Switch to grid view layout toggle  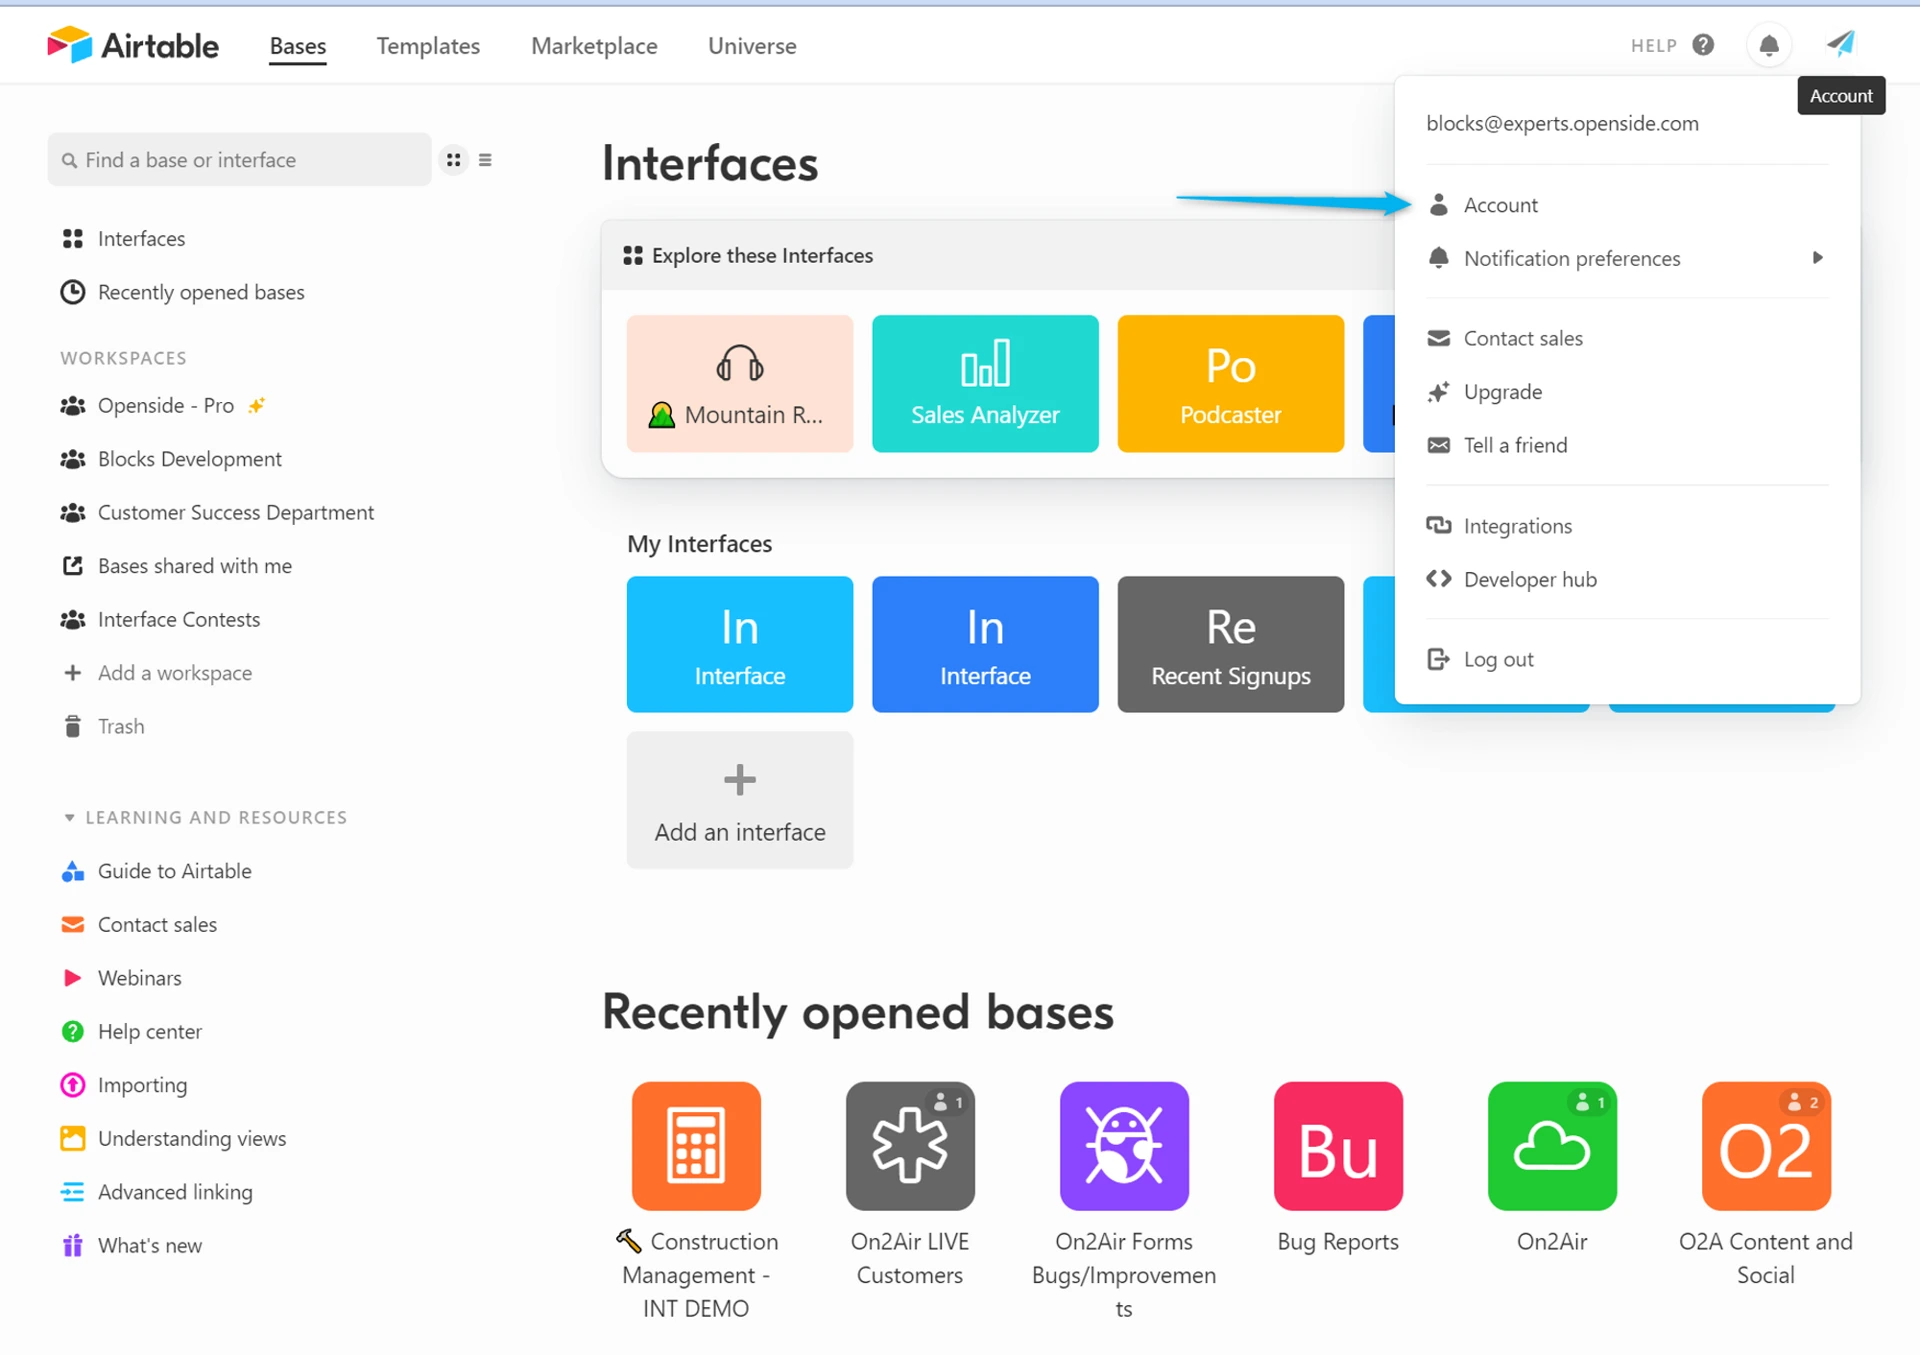[454, 160]
